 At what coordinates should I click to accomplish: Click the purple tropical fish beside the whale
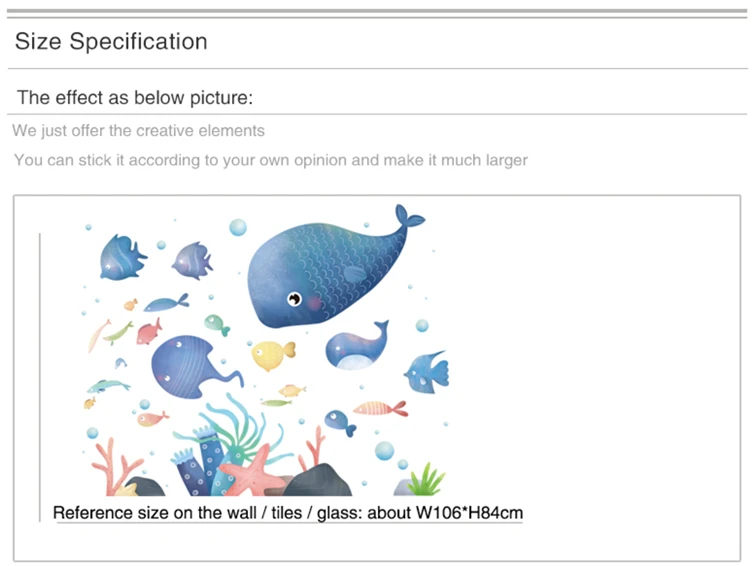click(192, 261)
